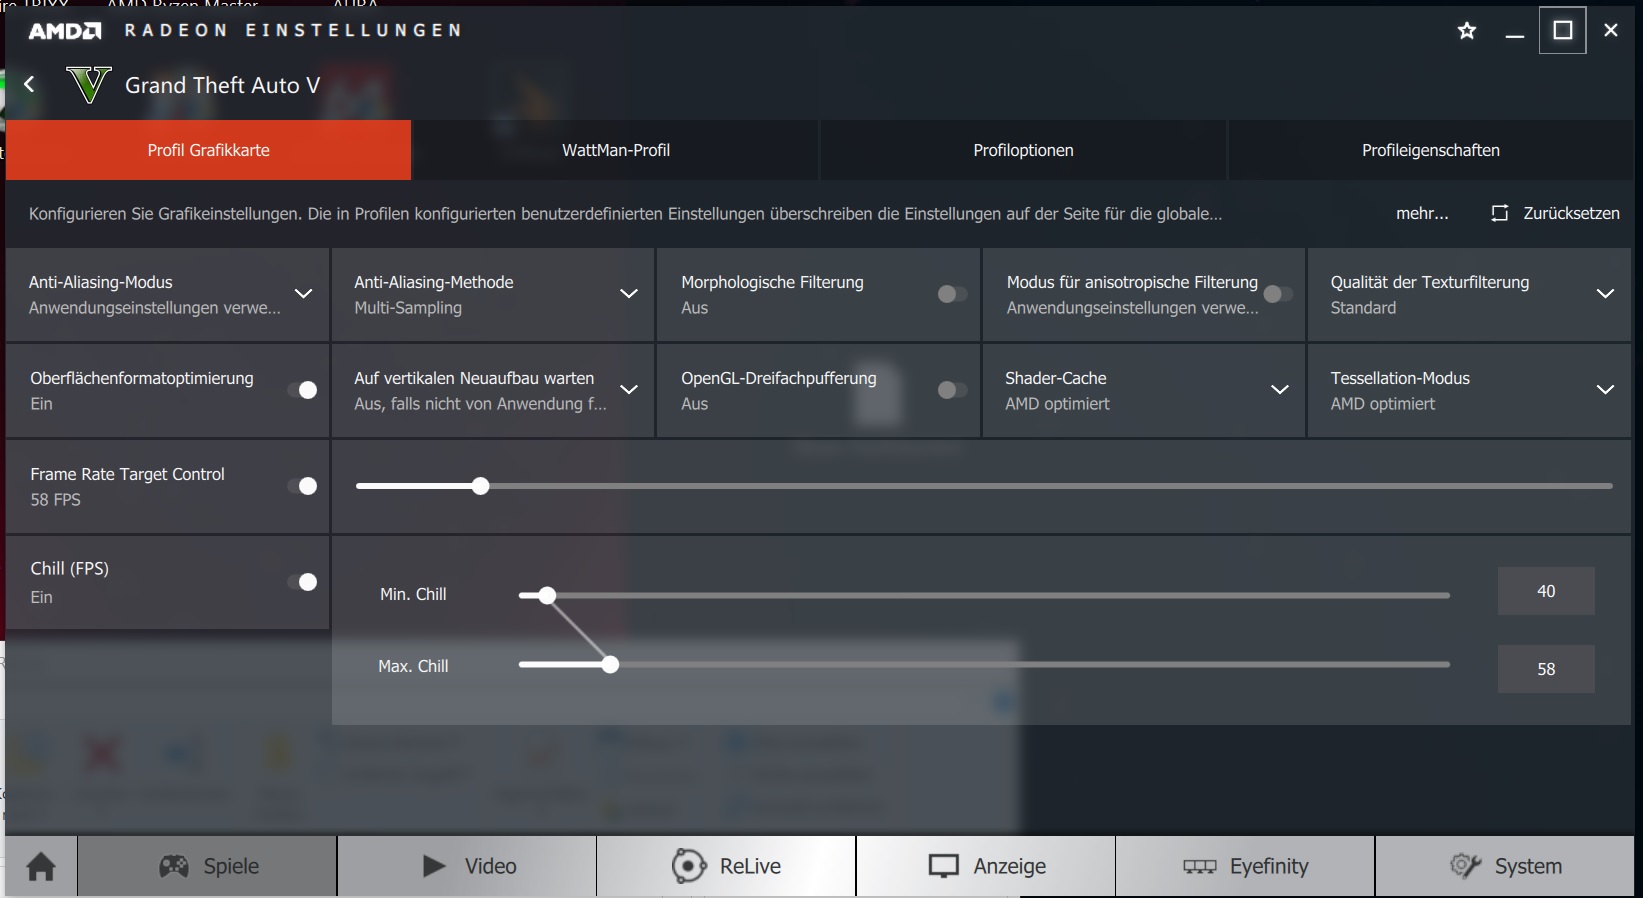The image size is (1643, 898).
Task: Click the Min. Chill slider handle
Action: [547, 595]
